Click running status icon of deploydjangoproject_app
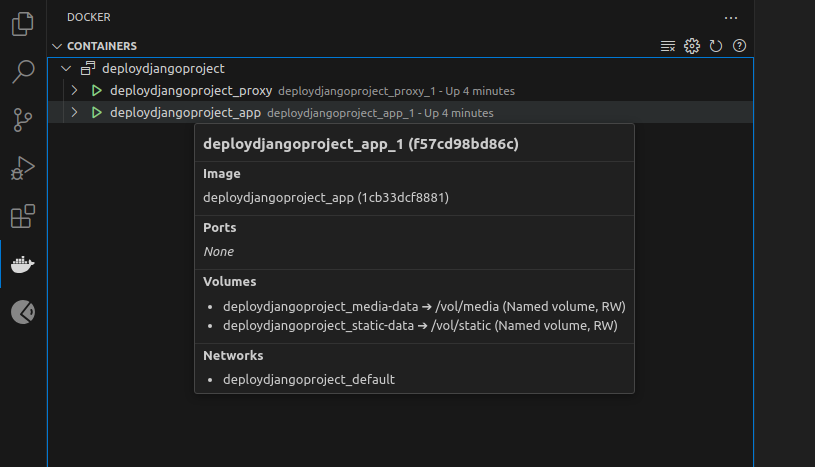The image size is (815, 467). pyautogui.click(x=97, y=112)
